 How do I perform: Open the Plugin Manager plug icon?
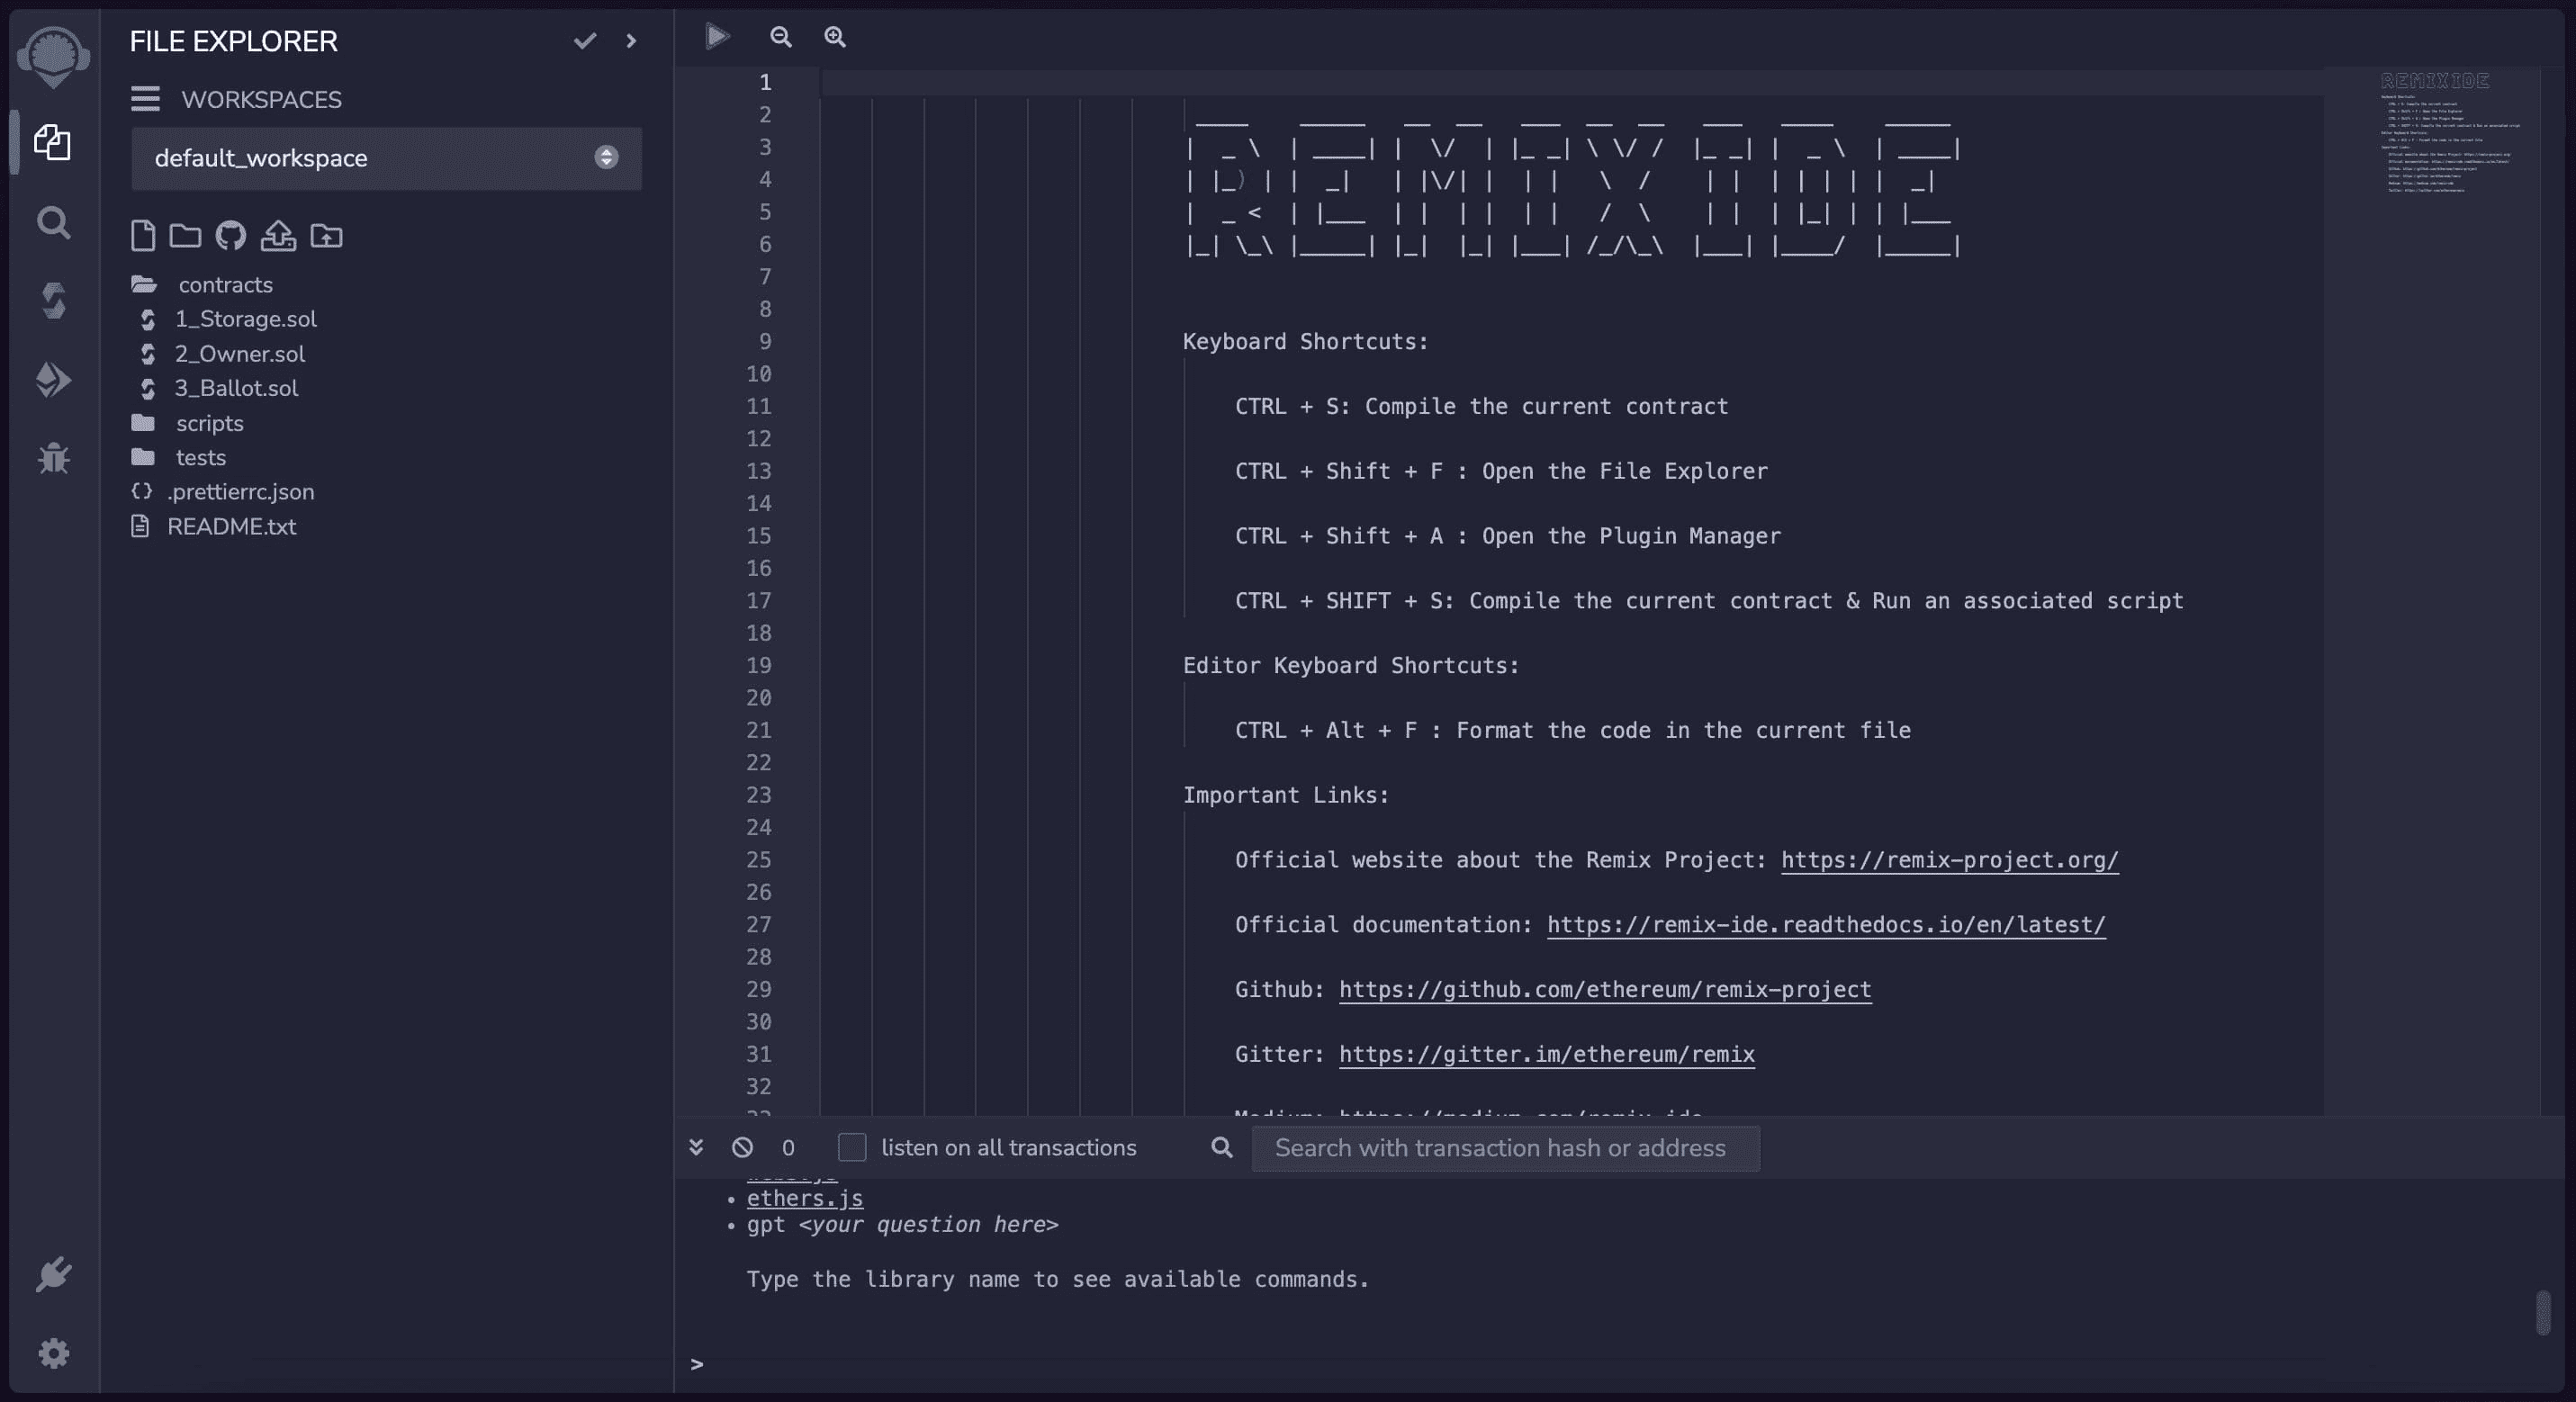click(53, 1274)
